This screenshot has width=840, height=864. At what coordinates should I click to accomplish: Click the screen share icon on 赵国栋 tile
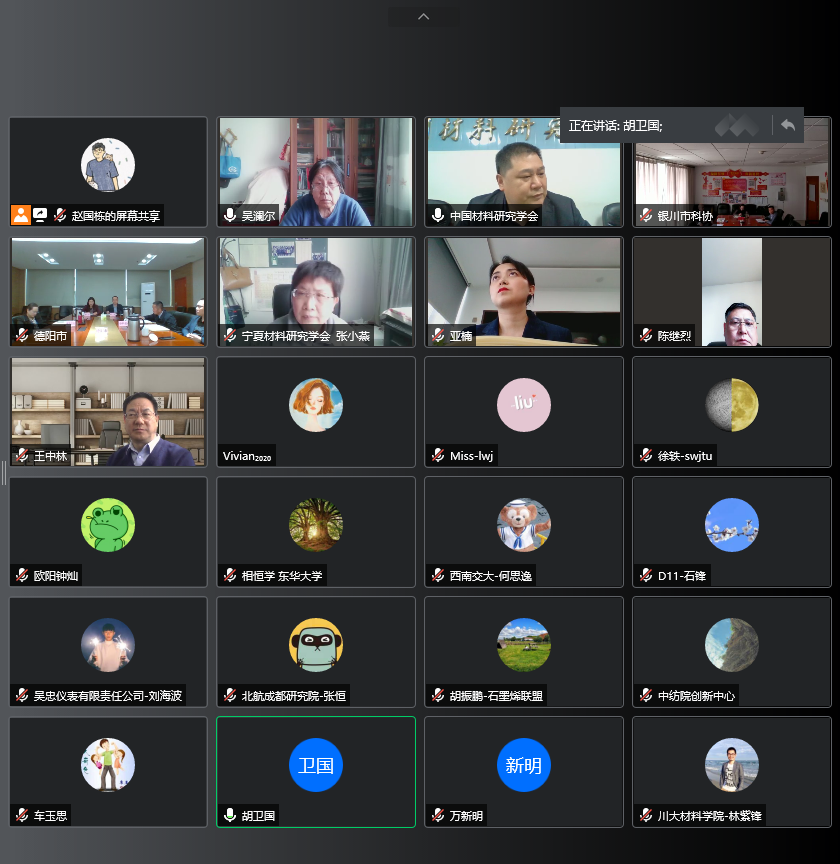click(x=40, y=215)
